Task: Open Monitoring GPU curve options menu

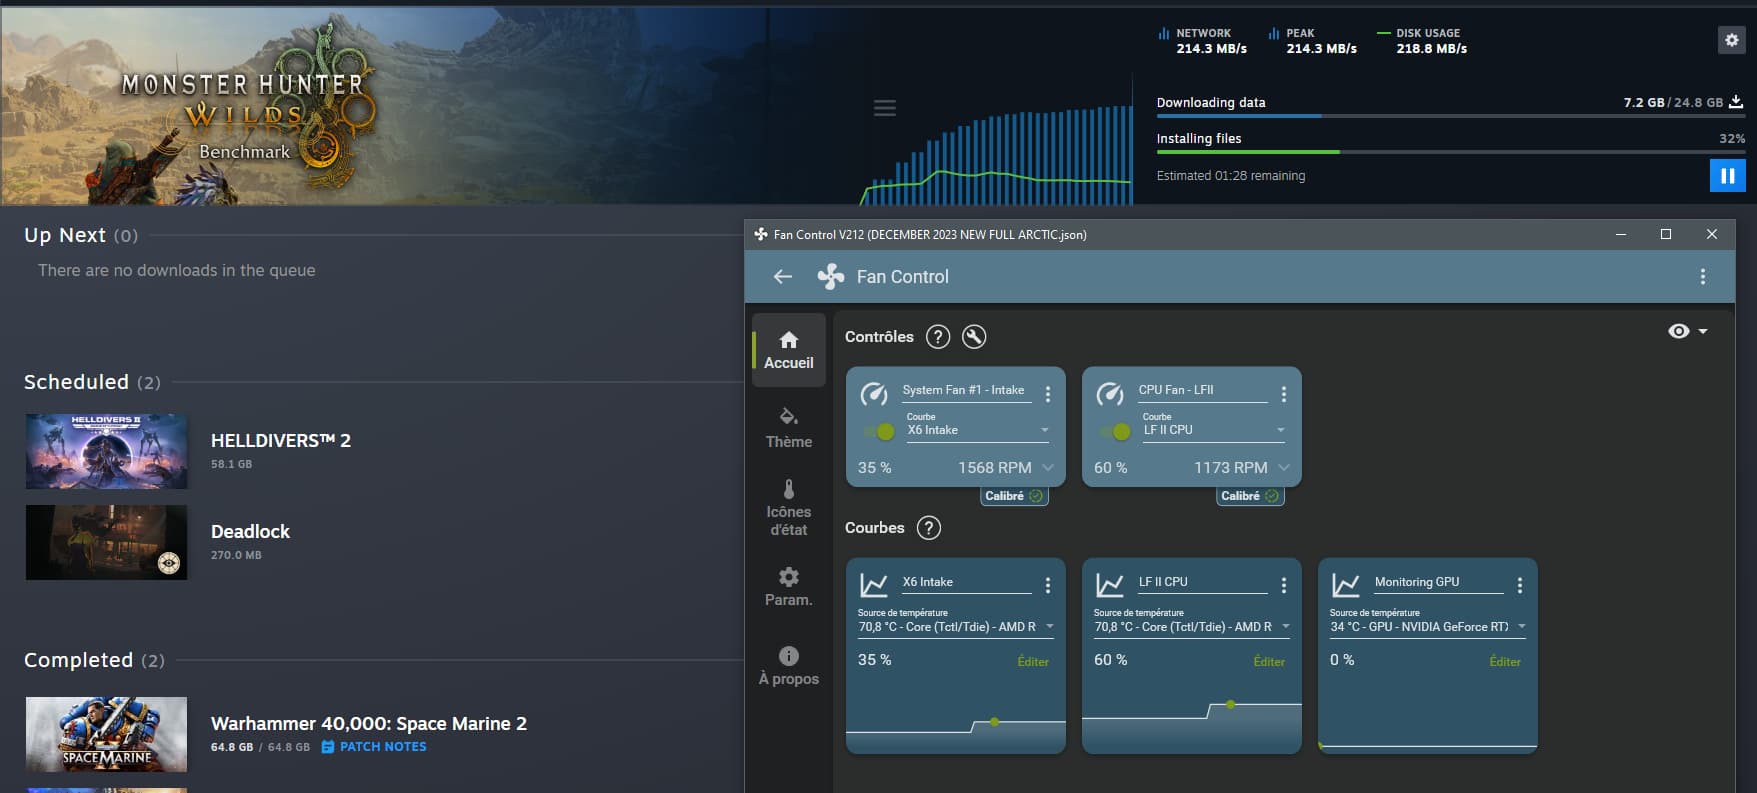Action: [x=1520, y=585]
